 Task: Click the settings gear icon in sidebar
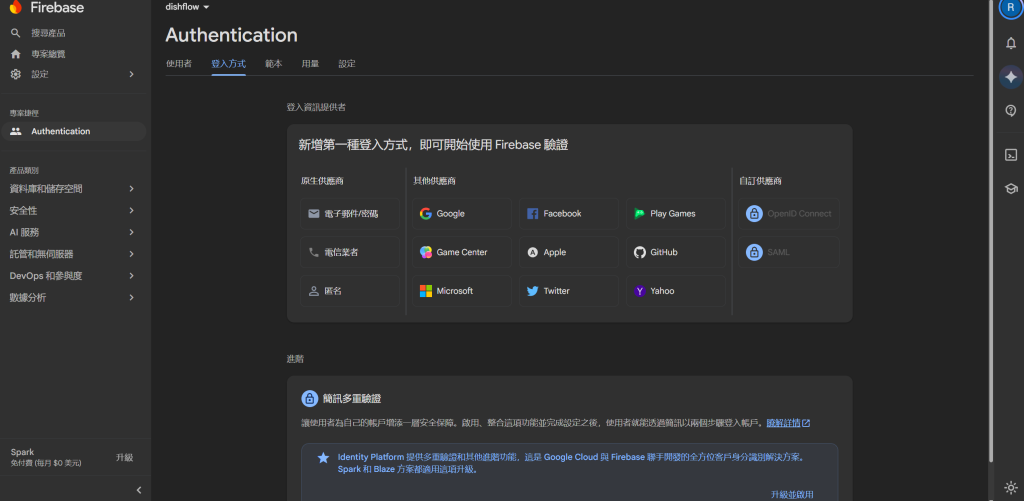(x=16, y=74)
